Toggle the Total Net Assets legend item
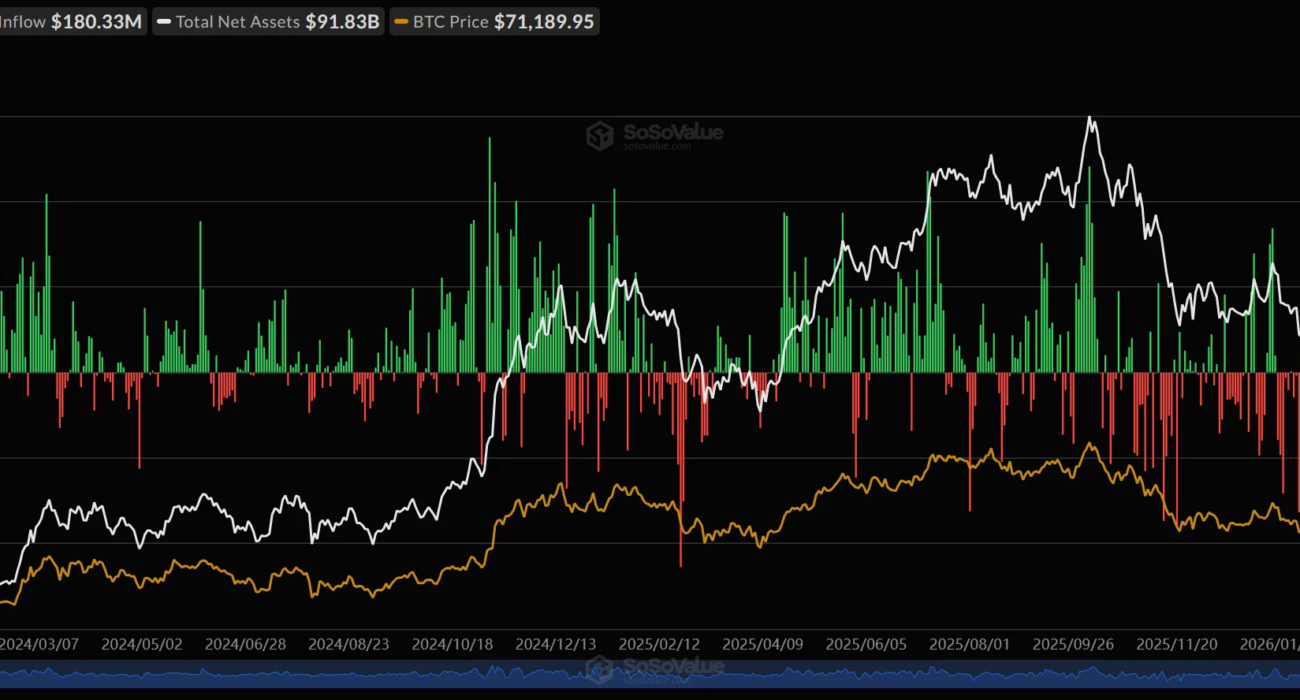1300x700 pixels. [268, 22]
